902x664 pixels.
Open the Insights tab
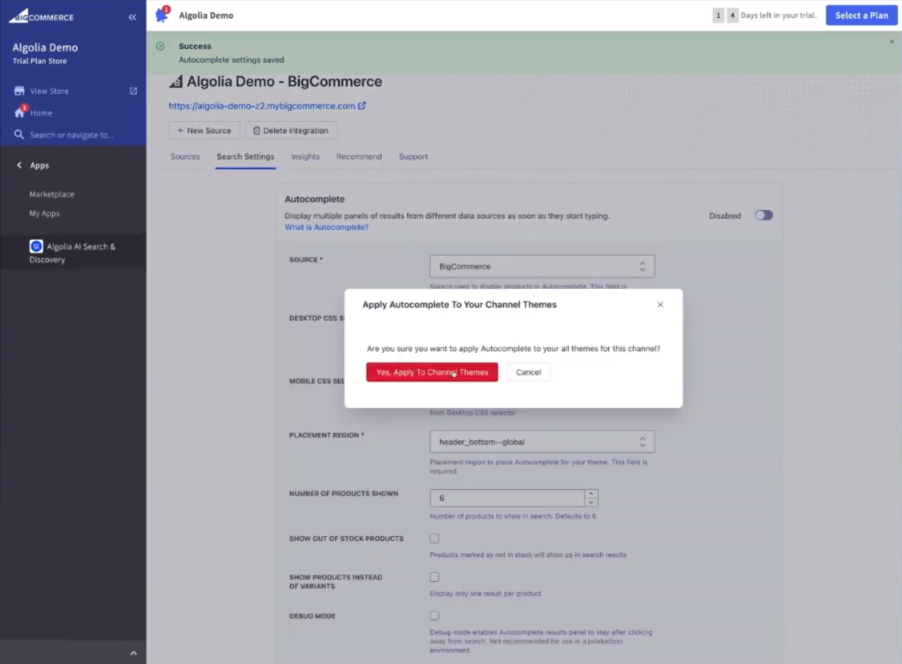coord(305,157)
